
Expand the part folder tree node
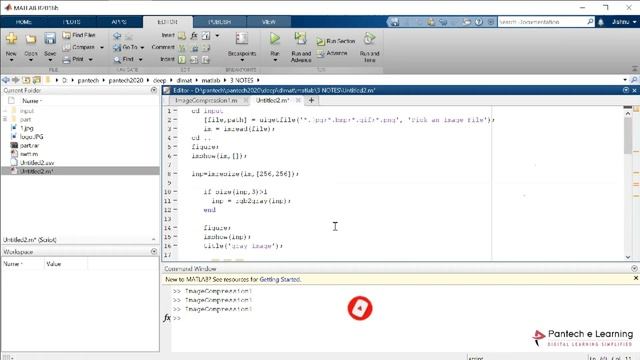[5, 120]
